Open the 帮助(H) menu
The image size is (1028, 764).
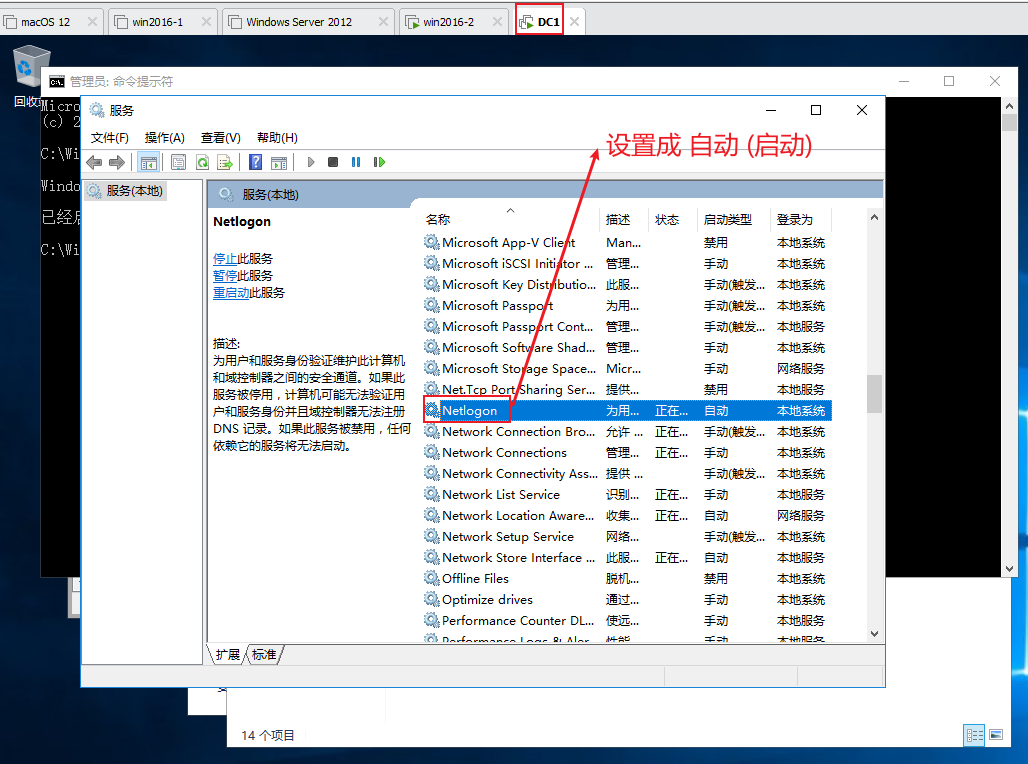(x=277, y=138)
